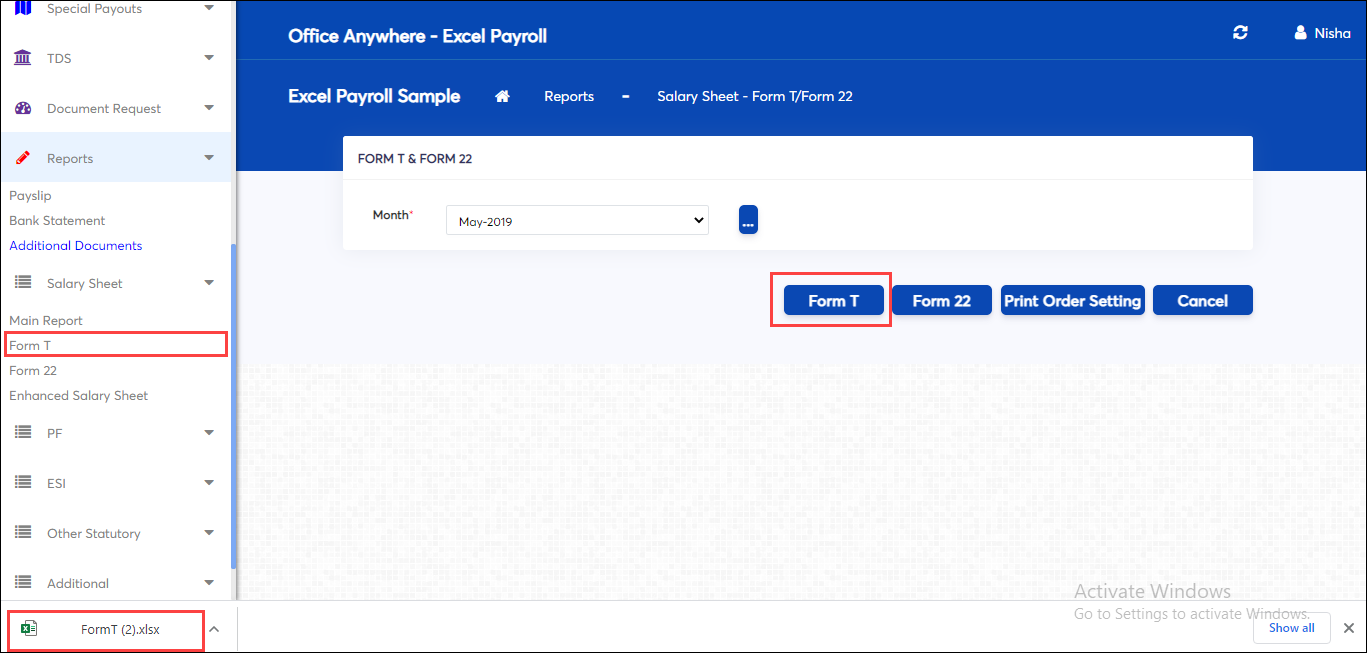Open the Nisha user profile
Viewport: 1367px width, 653px height.
(1322, 33)
